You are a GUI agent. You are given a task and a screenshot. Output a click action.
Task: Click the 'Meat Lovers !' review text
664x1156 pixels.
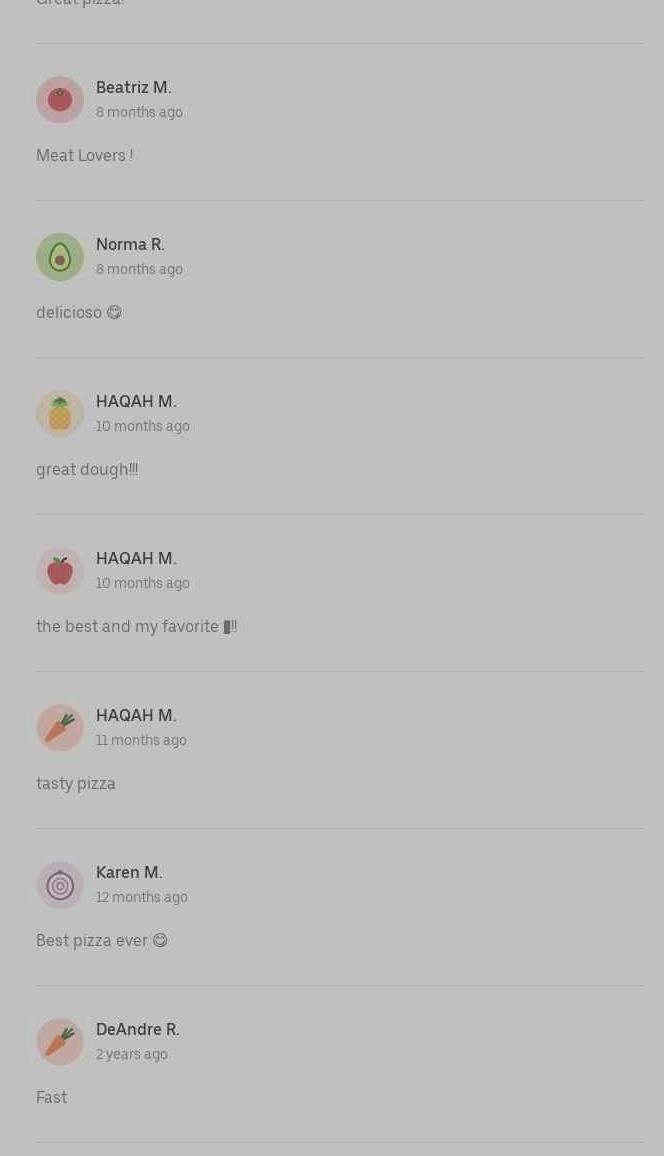pyautogui.click(x=85, y=156)
